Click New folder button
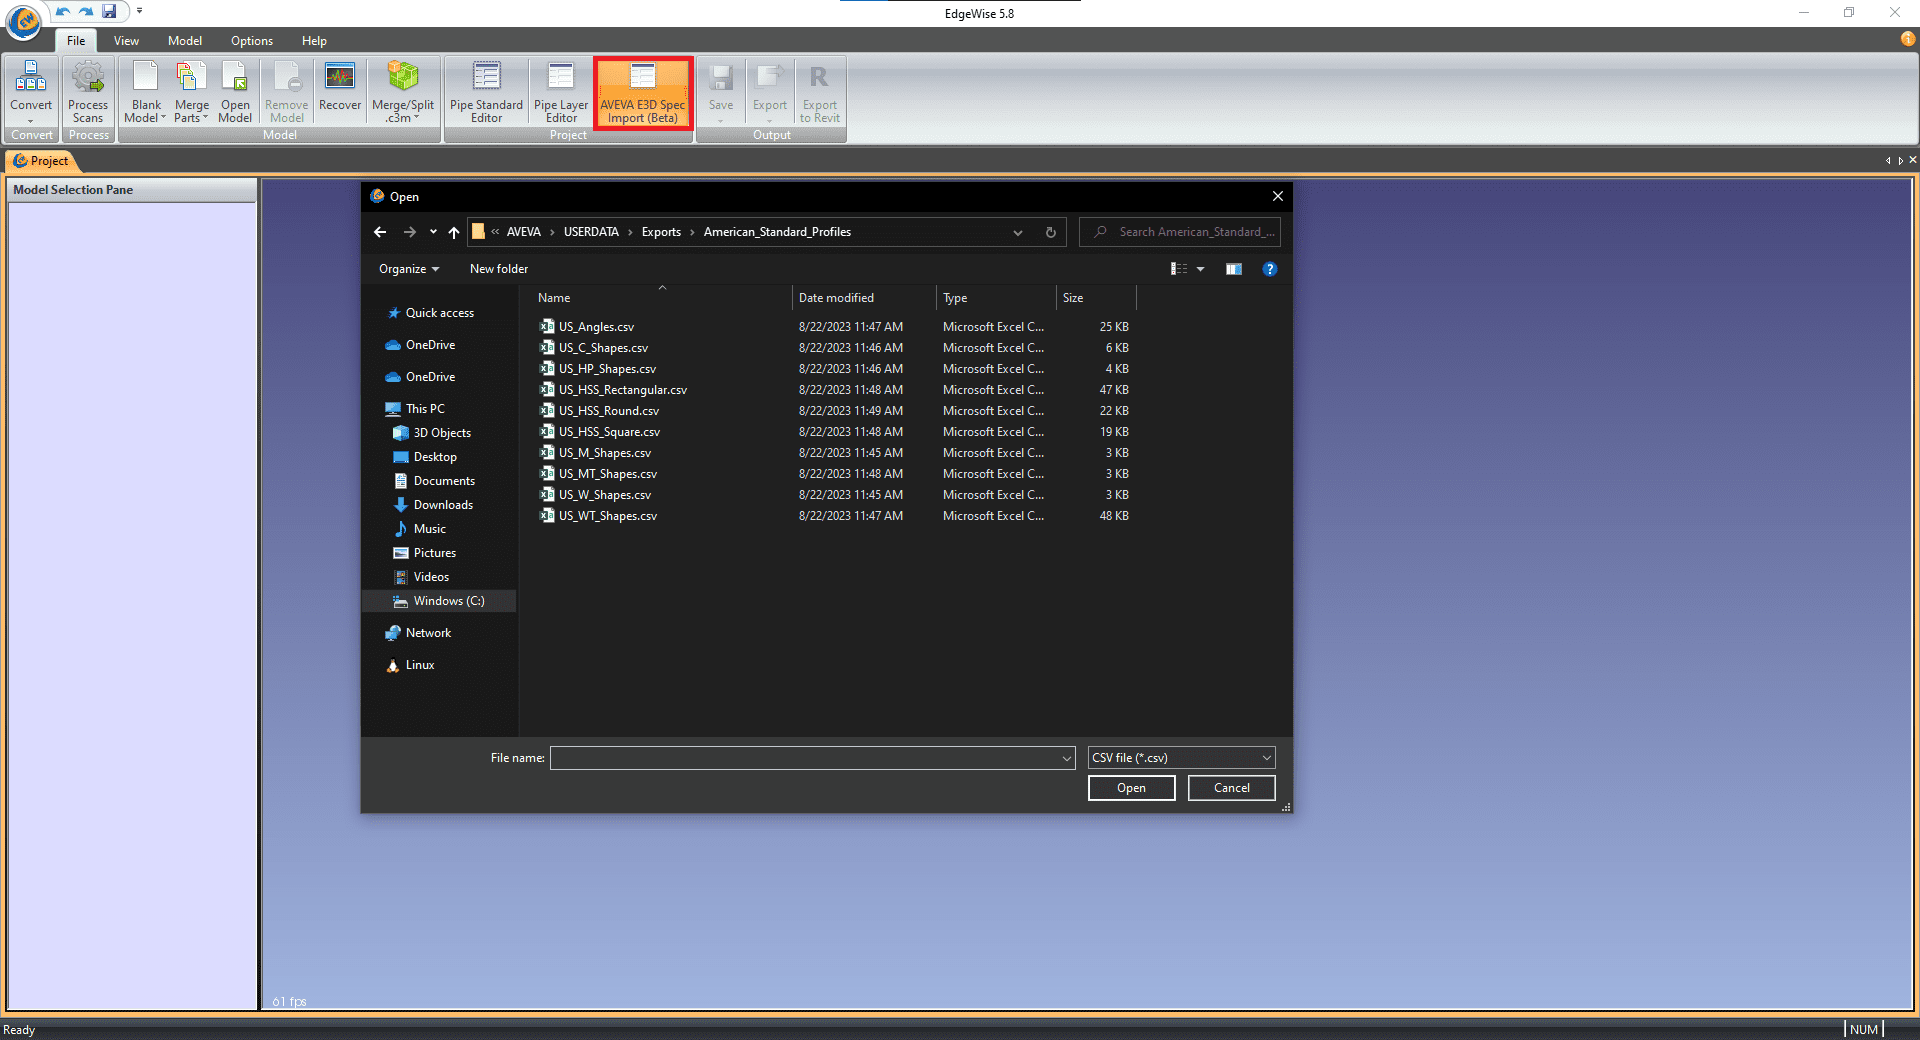Screen dimensions: 1920x1040 coord(499,269)
